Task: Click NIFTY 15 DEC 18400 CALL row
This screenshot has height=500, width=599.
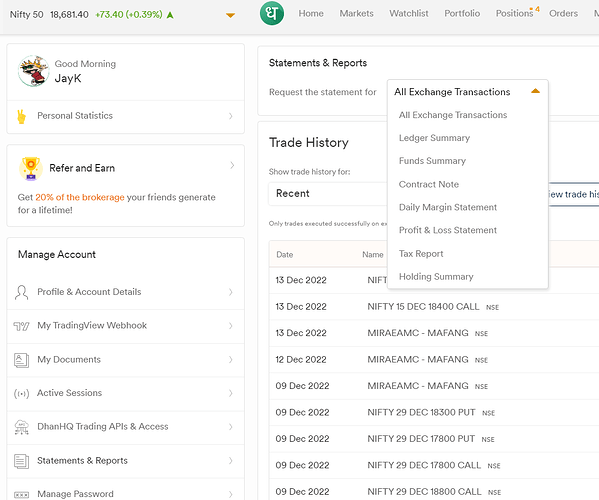Action: coord(434,307)
